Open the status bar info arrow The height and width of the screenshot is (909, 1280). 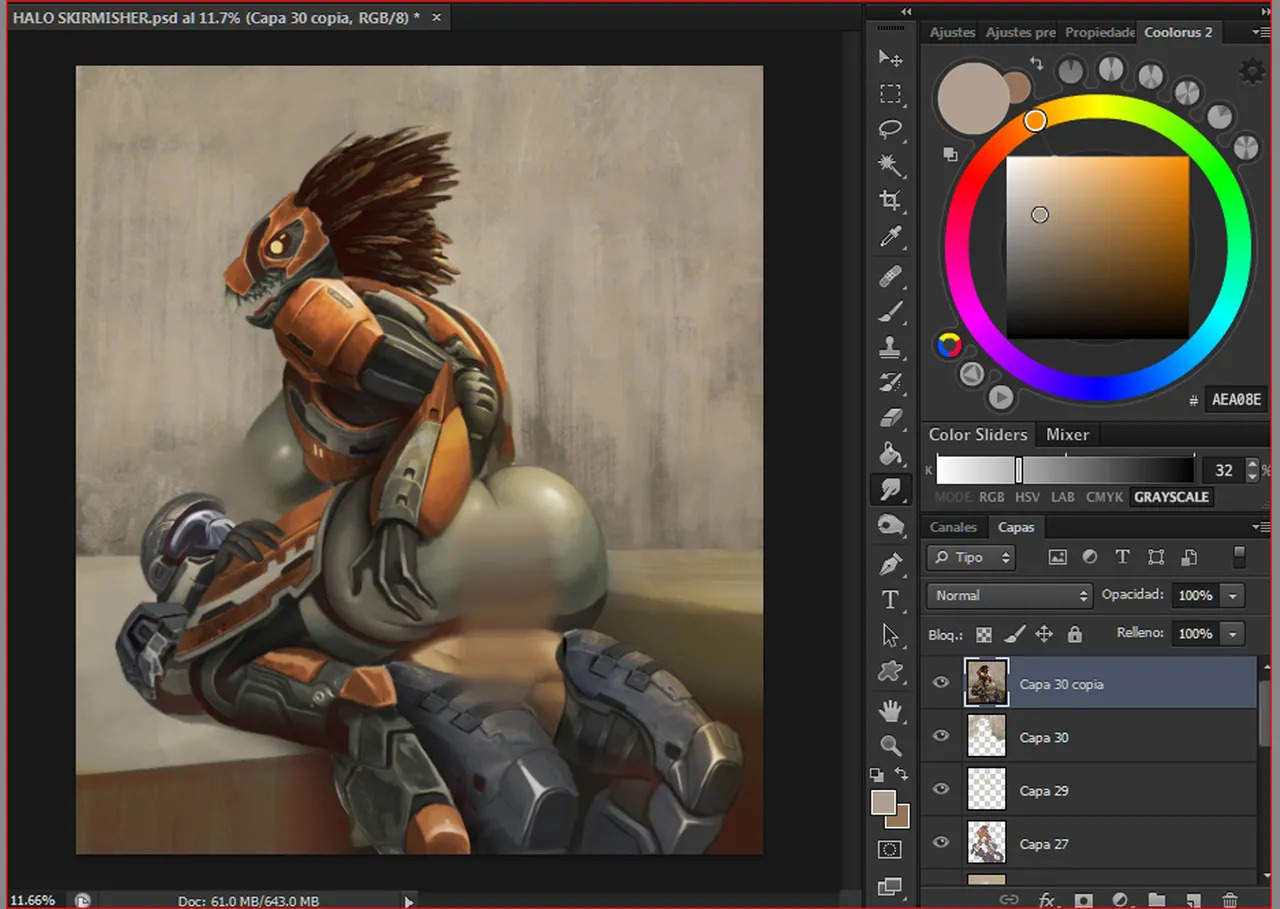pyautogui.click(x=408, y=901)
